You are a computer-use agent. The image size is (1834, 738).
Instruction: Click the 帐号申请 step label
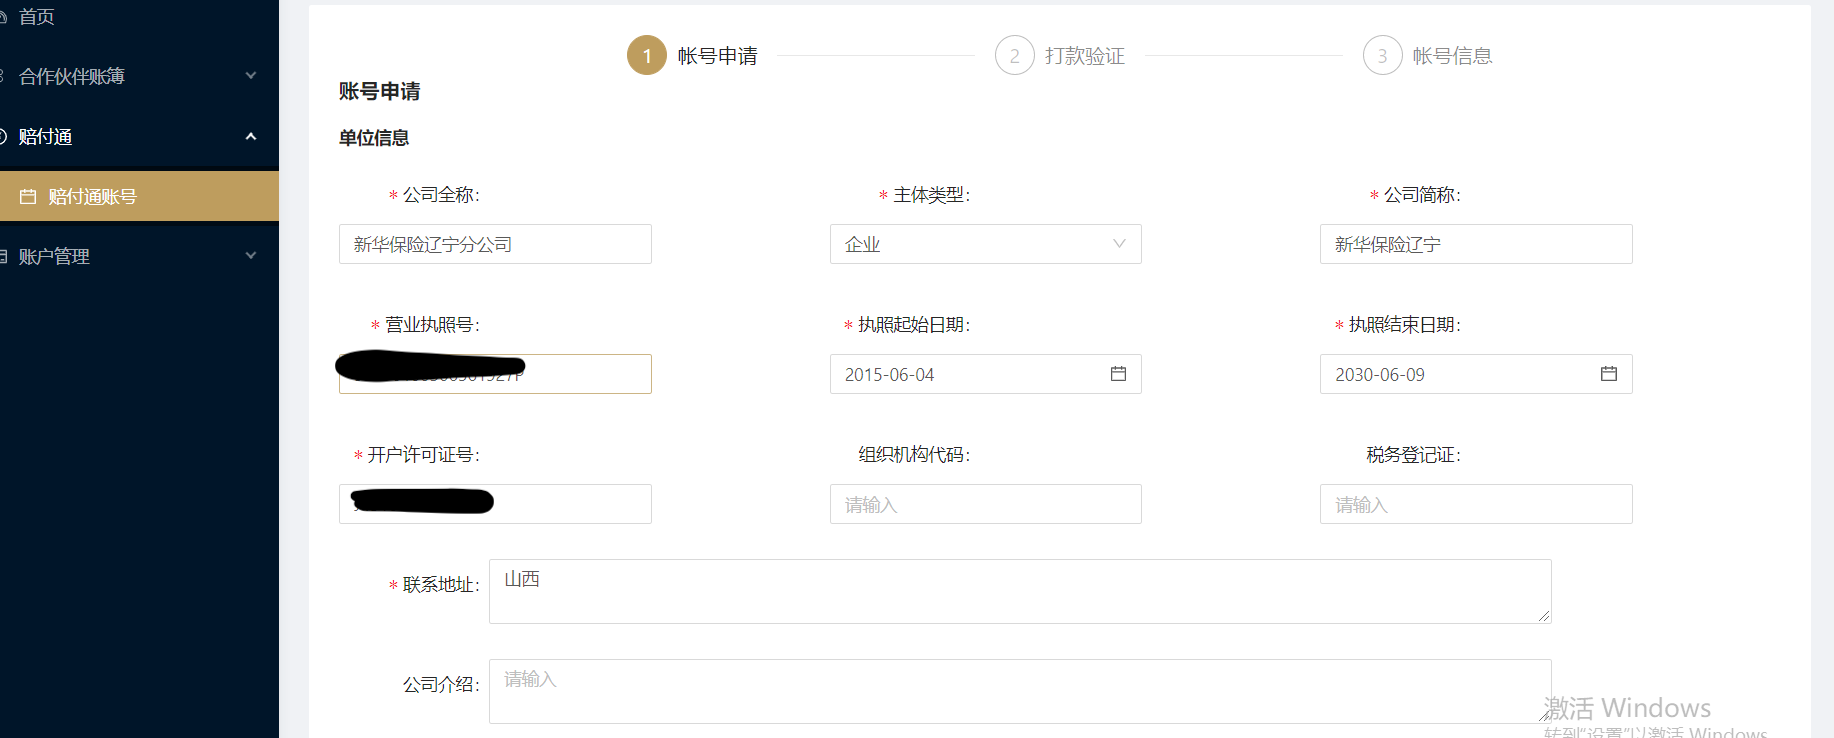point(717,56)
